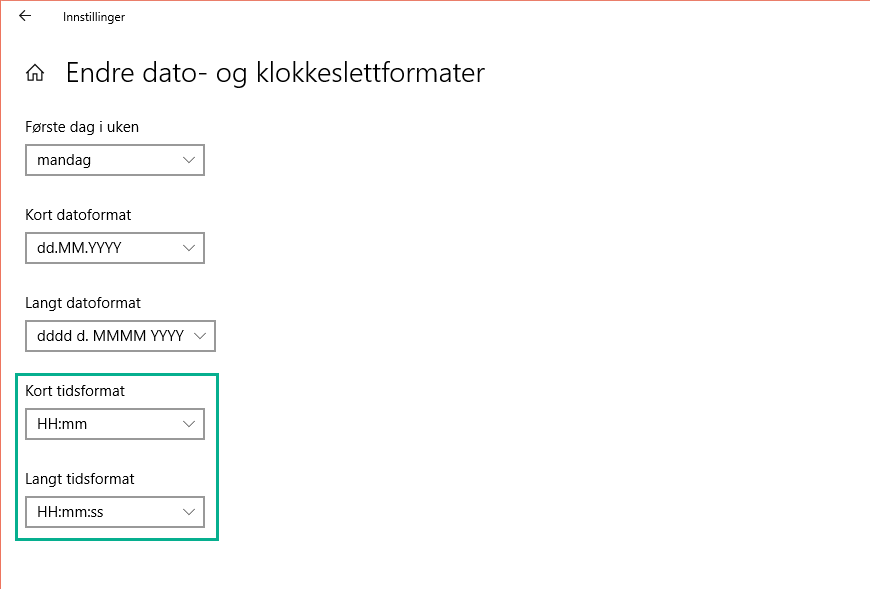The height and width of the screenshot is (589, 870).
Task: Click the chevron beside dddd d. MMMM YYYY
Action: coord(201,336)
